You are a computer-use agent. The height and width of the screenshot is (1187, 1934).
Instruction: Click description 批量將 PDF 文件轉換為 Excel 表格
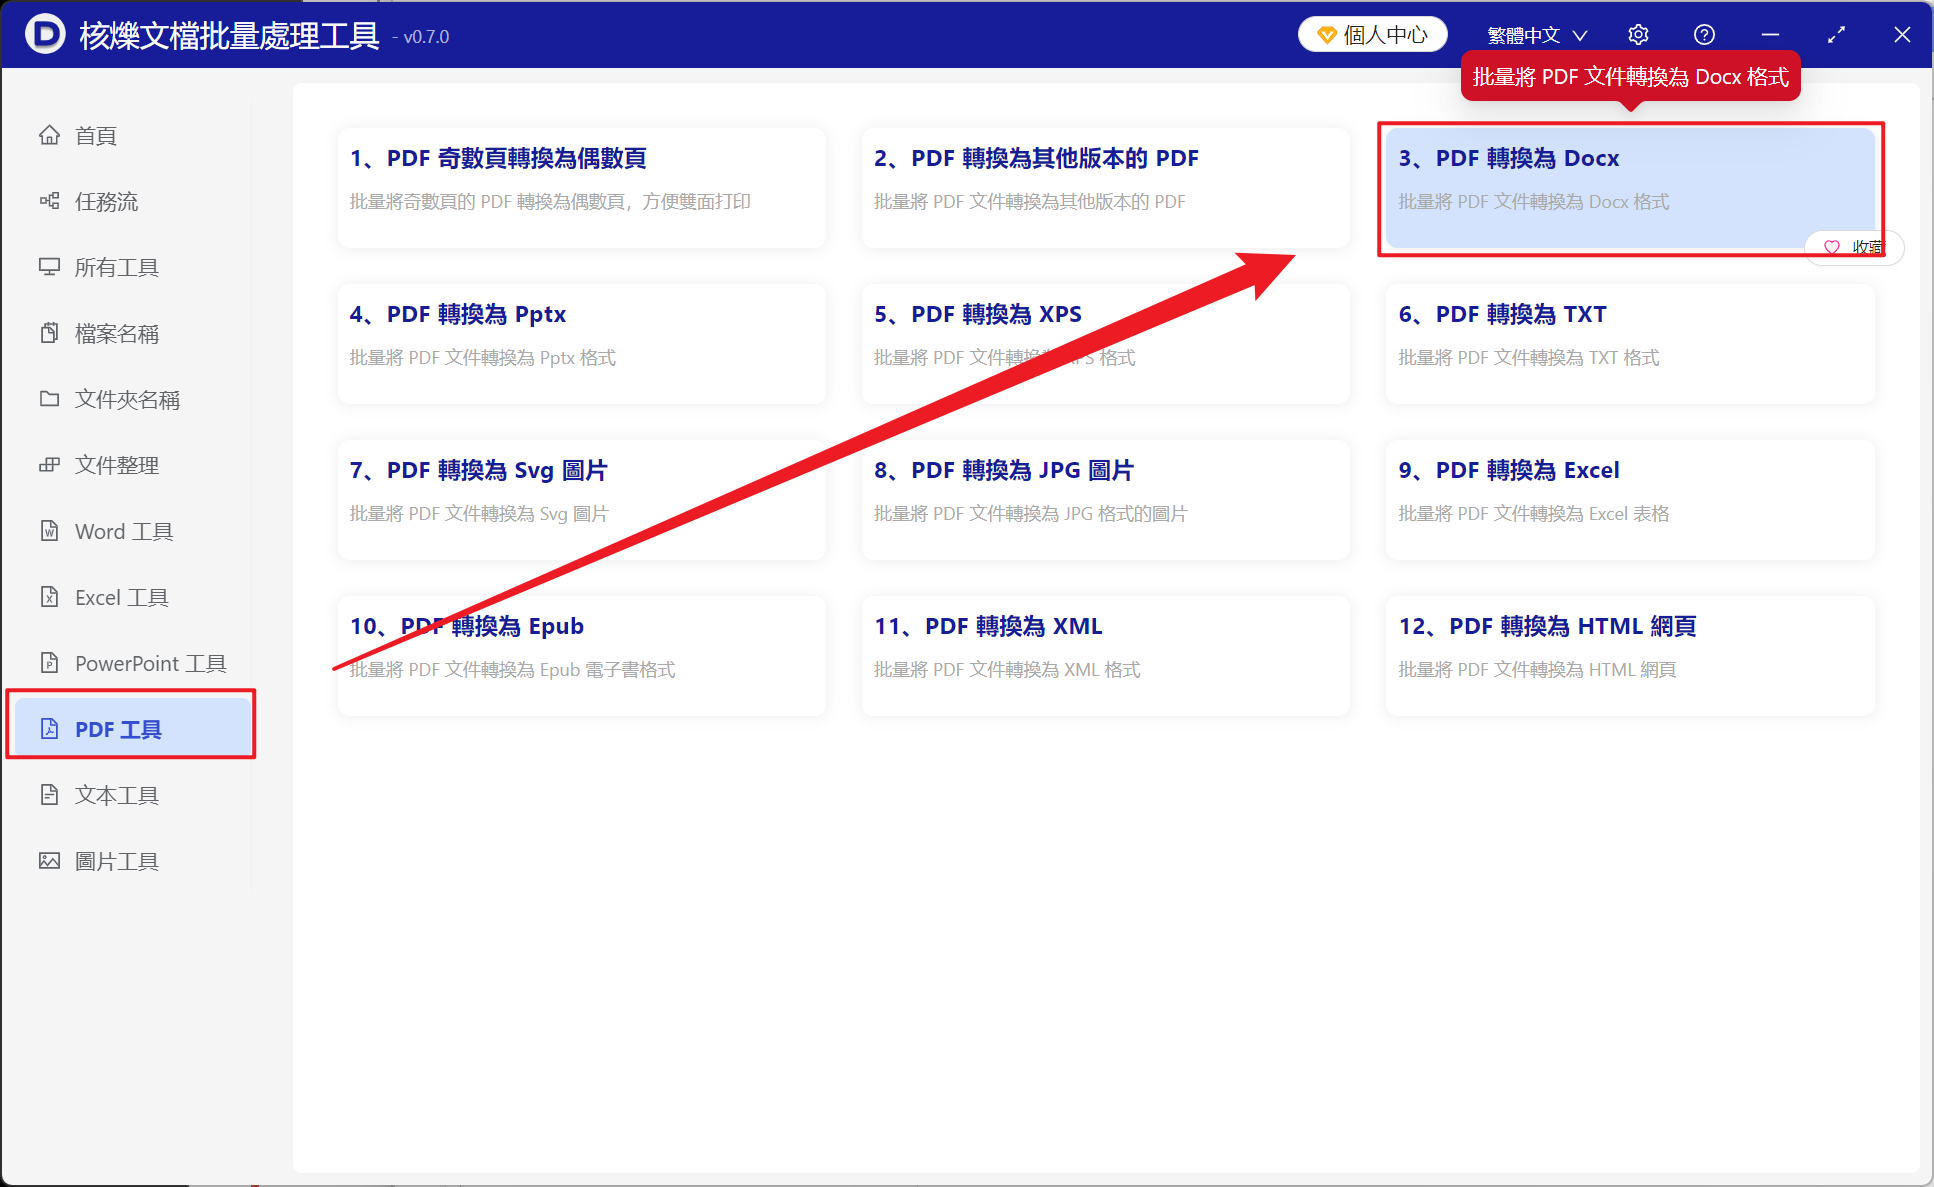point(1533,513)
